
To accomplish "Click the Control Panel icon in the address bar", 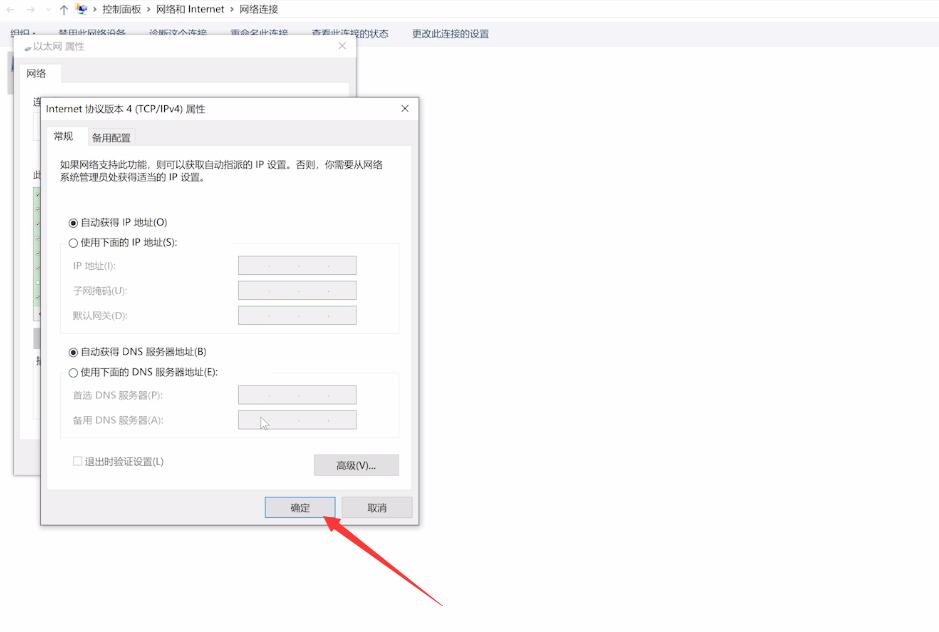I will (x=81, y=9).
